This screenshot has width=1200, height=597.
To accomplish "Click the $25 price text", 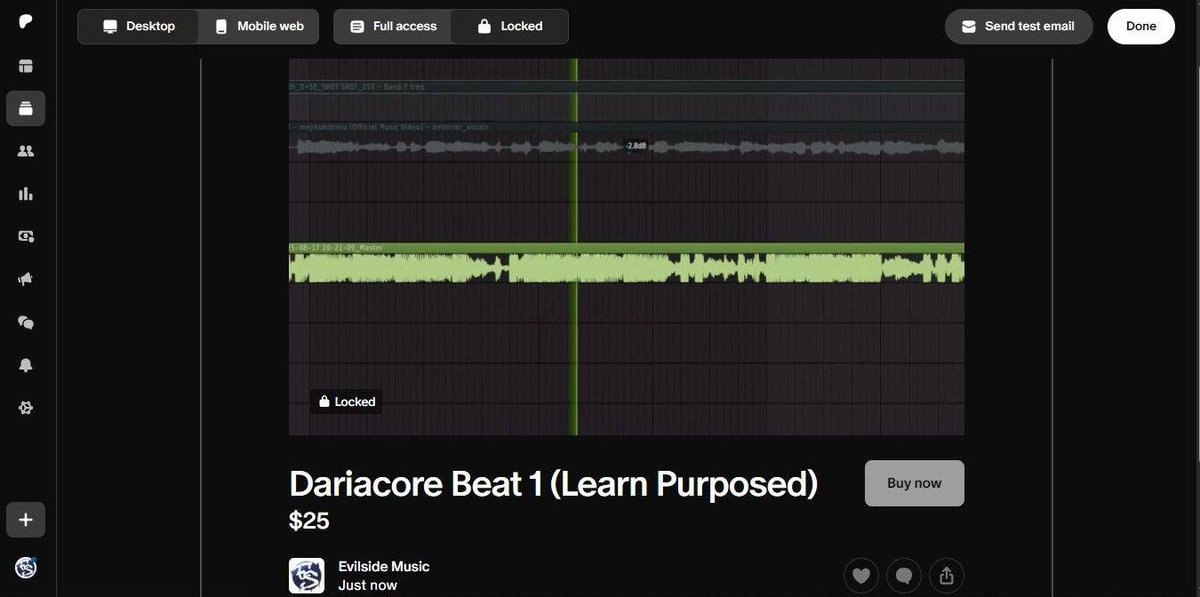I will pos(309,521).
